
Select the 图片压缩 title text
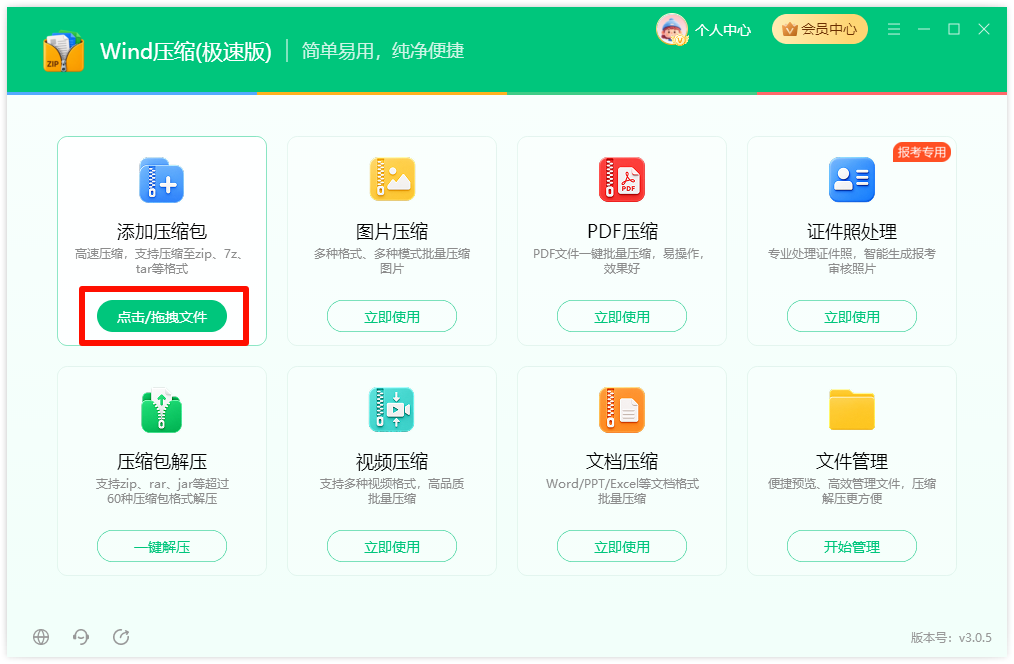click(392, 231)
